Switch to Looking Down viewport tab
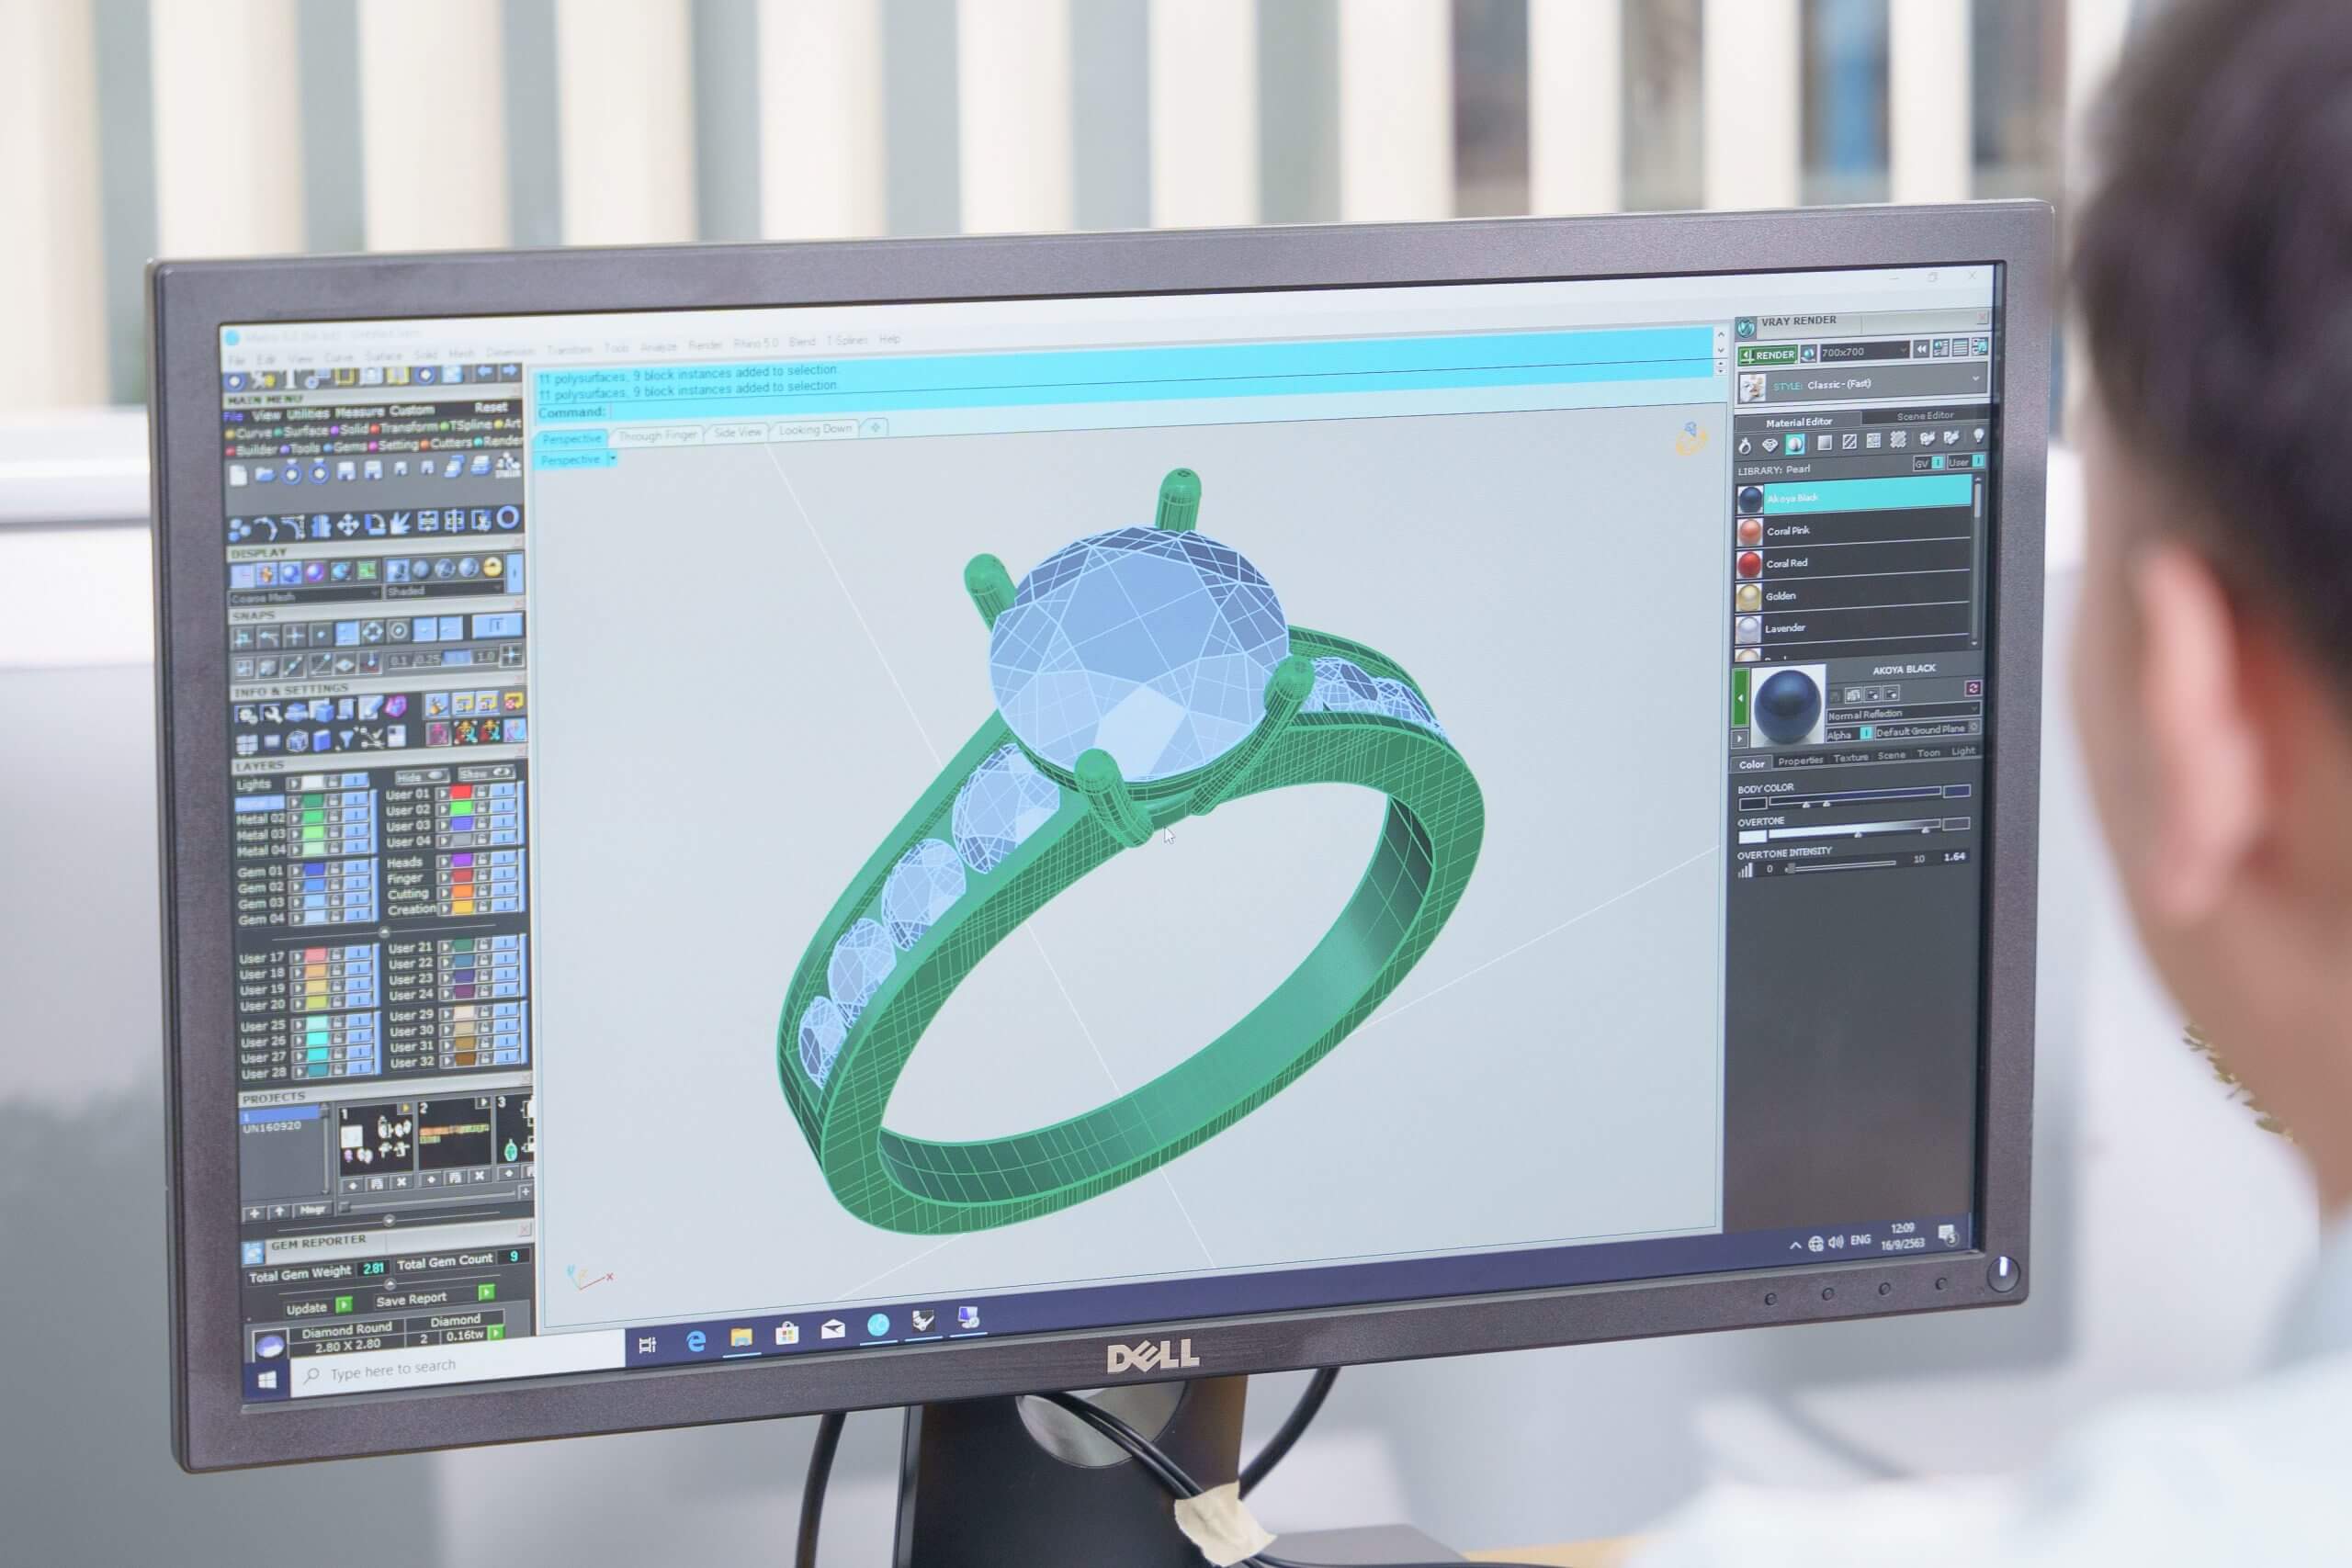This screenshot has width=2352, height=1568. tap(815, 429)
